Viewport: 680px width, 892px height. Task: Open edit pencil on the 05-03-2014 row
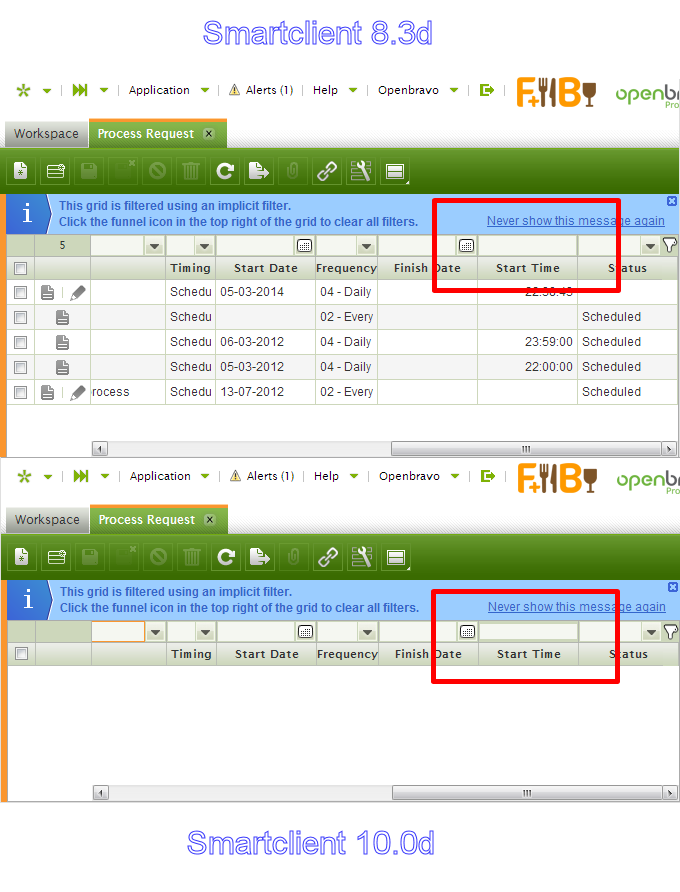[x=78, y=292]
